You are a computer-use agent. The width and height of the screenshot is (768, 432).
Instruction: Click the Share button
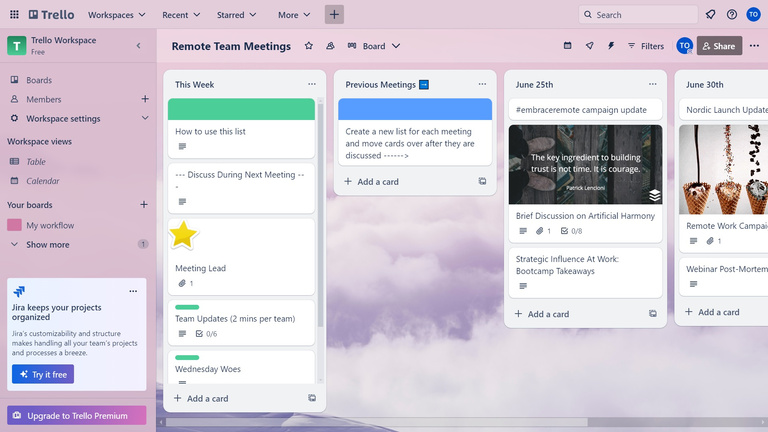pos(720,46)
